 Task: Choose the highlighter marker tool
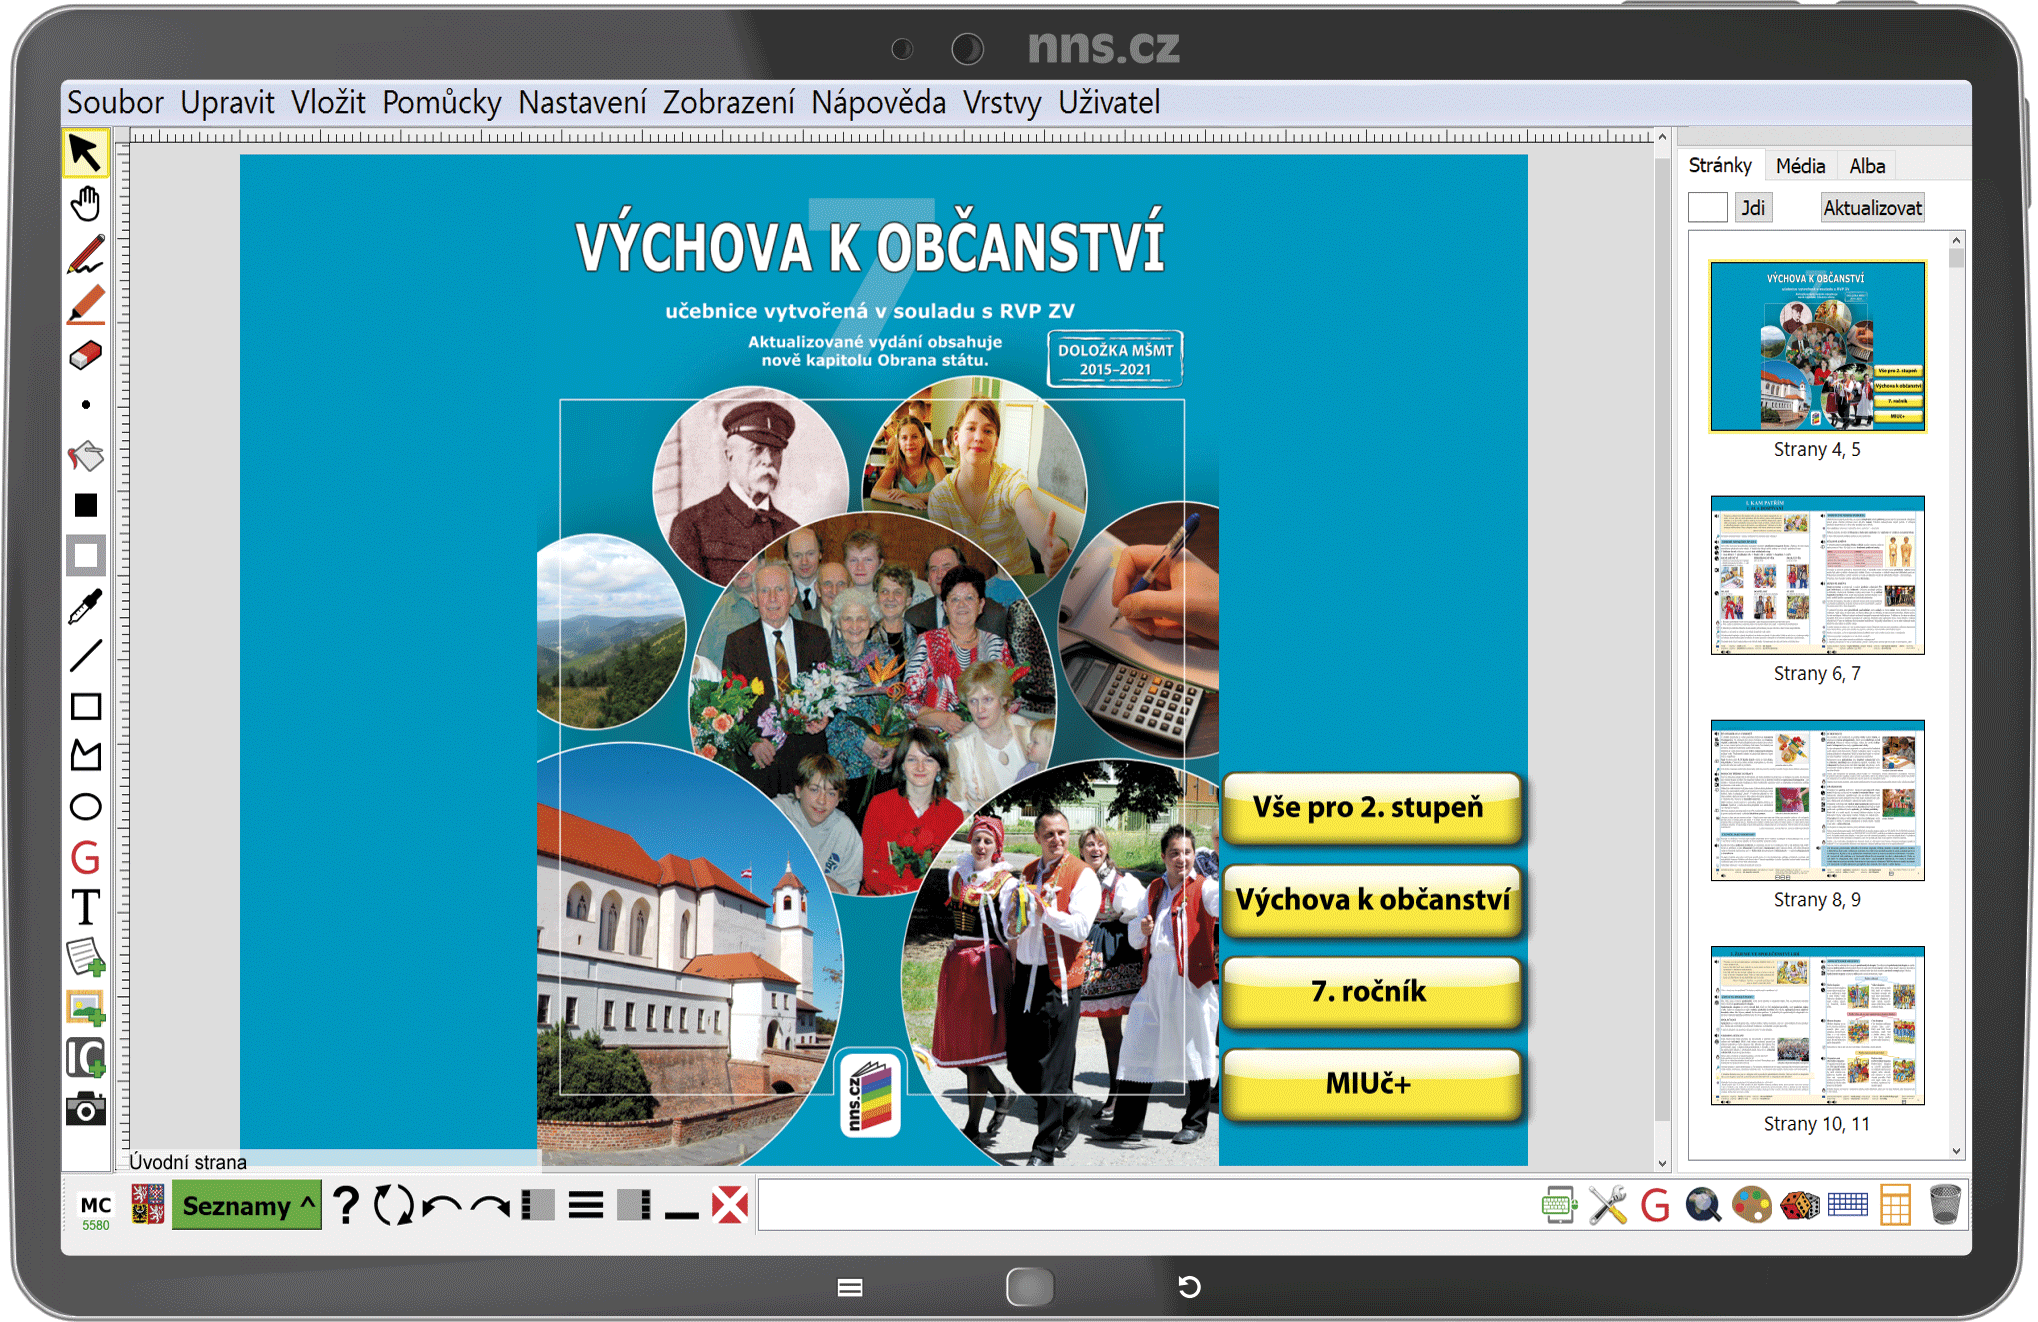86,305
